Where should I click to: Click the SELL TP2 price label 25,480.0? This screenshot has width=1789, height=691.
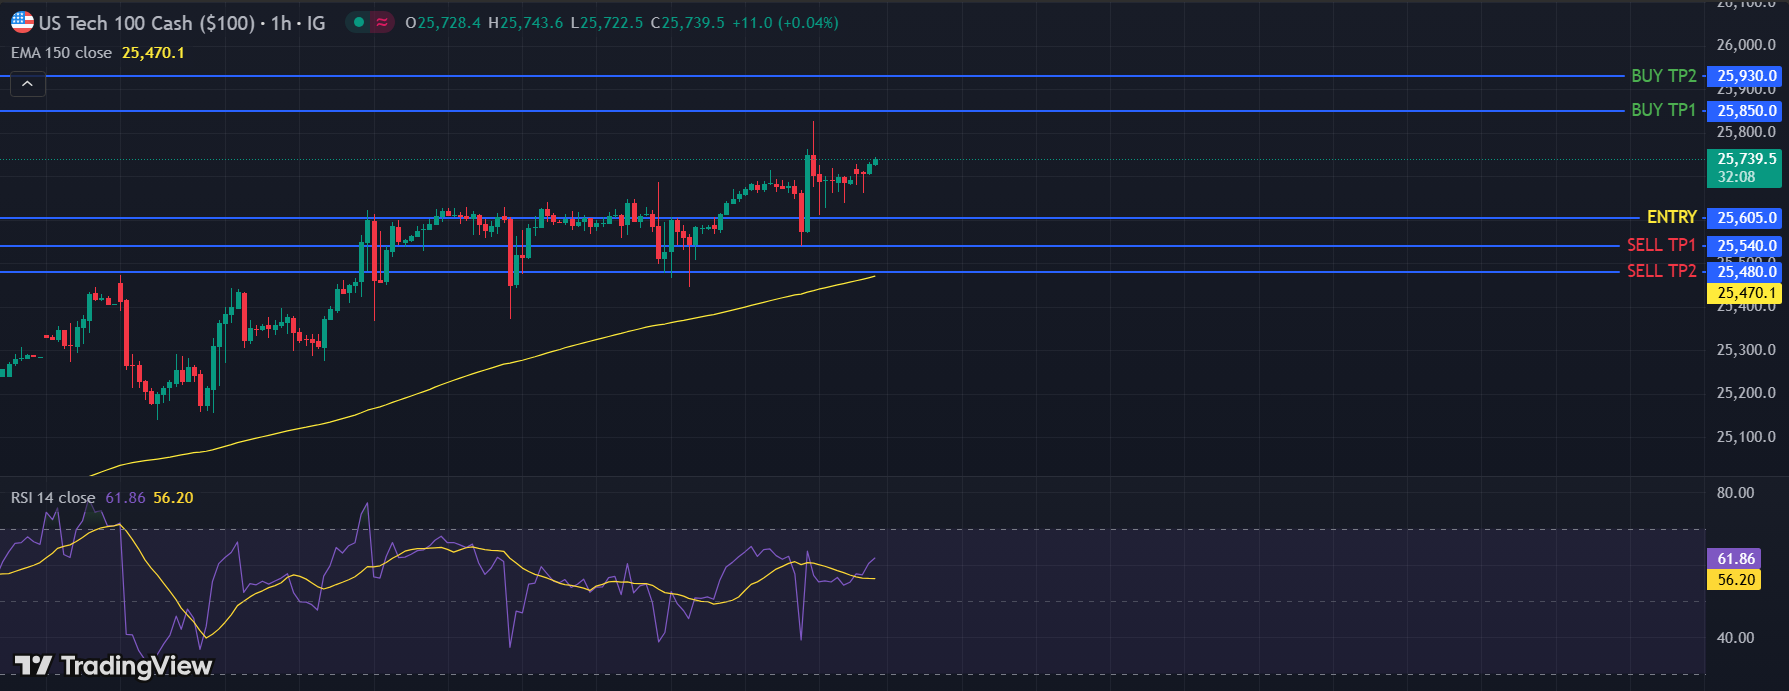pyautogui.click(x=1746, y=272)
